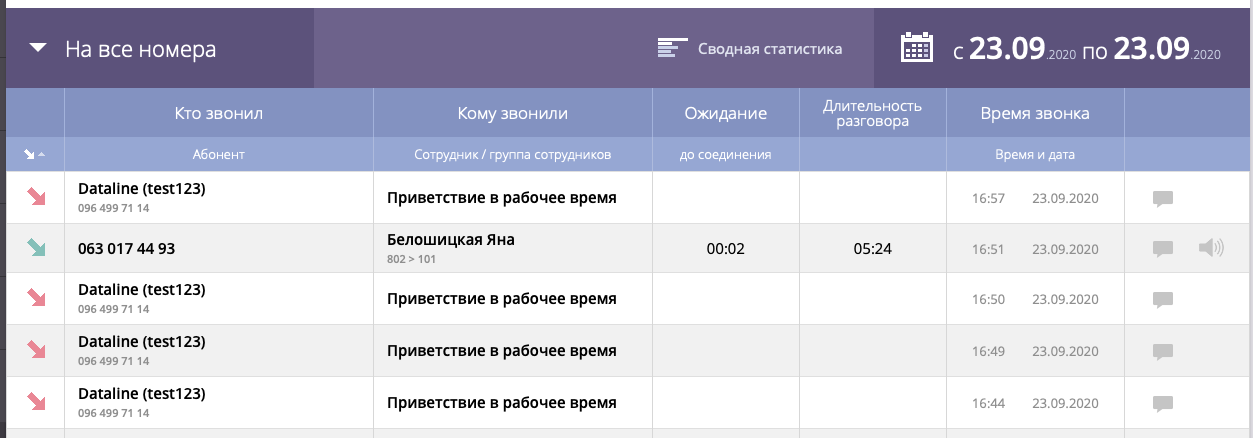Sort by Длительность разговора column header
1253x438 pixels.
coord(872,113)
